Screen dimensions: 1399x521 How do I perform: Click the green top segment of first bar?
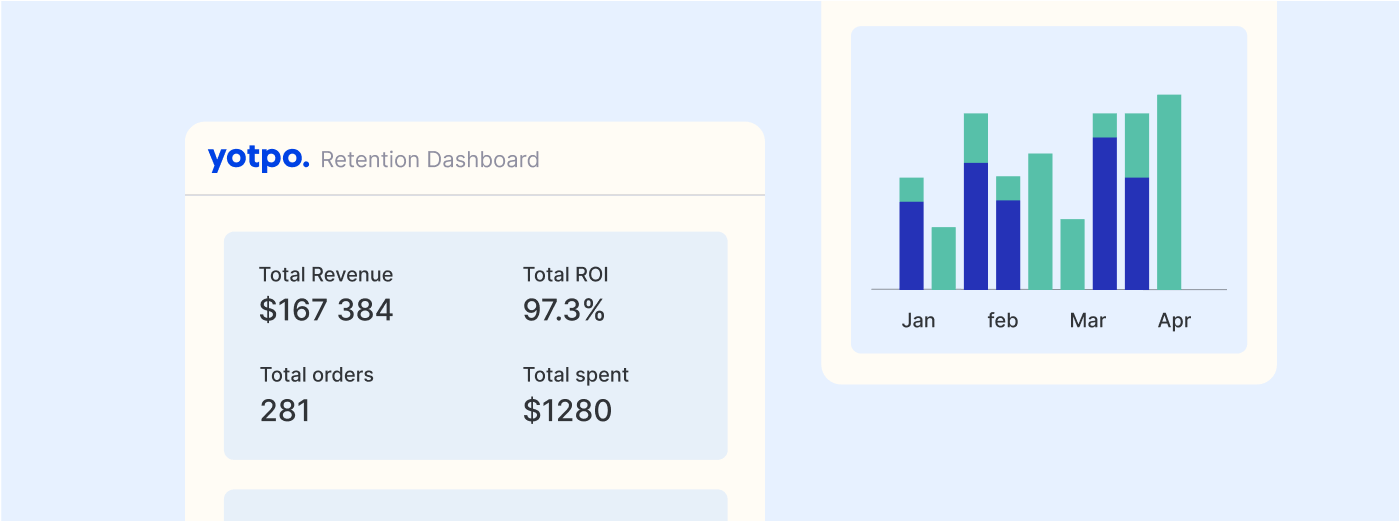[x=911, y=190]
